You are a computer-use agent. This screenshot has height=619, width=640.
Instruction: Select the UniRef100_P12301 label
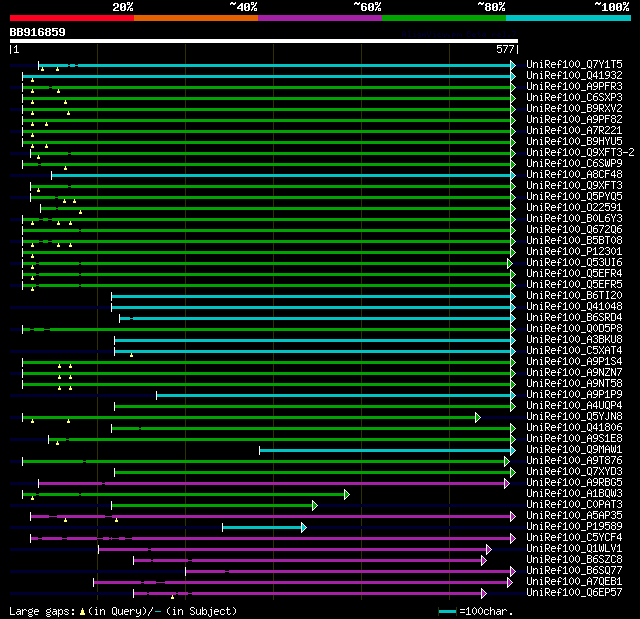point(574,252)
